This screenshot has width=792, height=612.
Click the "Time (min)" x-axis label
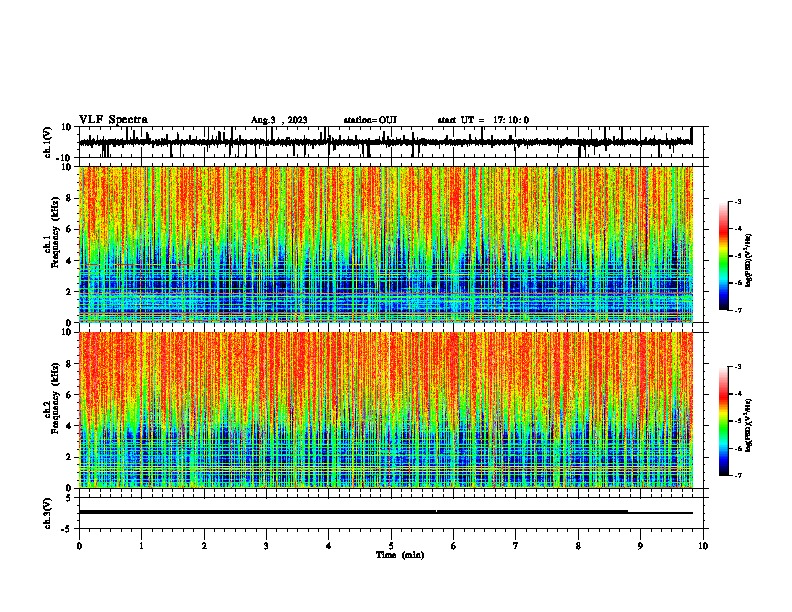tap(400, 555)
